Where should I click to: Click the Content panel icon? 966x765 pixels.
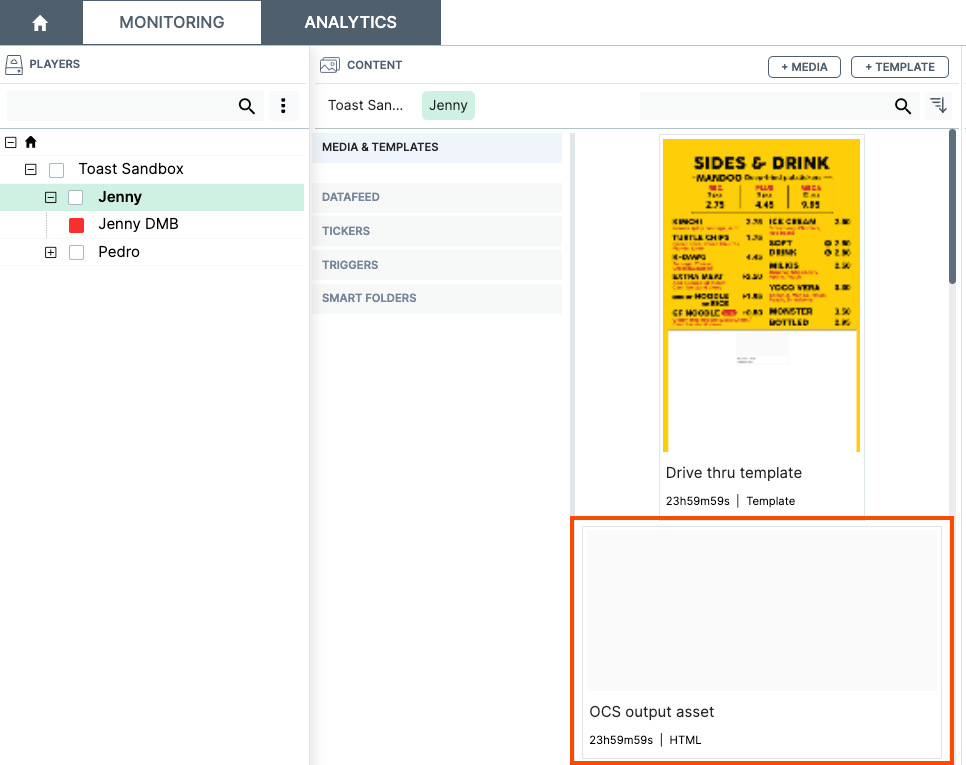click(x=329, y=64)
